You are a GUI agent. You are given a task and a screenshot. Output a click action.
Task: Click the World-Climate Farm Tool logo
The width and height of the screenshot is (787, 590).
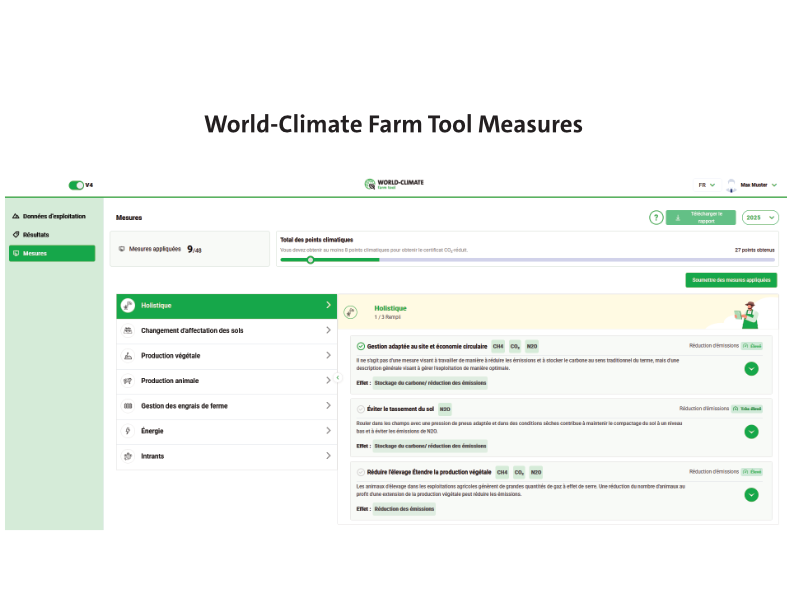tap(394, 185)
